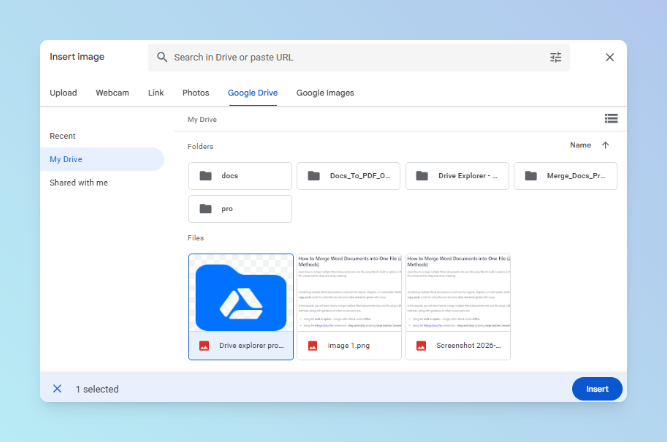
Task: Select the Drive explorer pro thumbnail
Action: point(241,293)
